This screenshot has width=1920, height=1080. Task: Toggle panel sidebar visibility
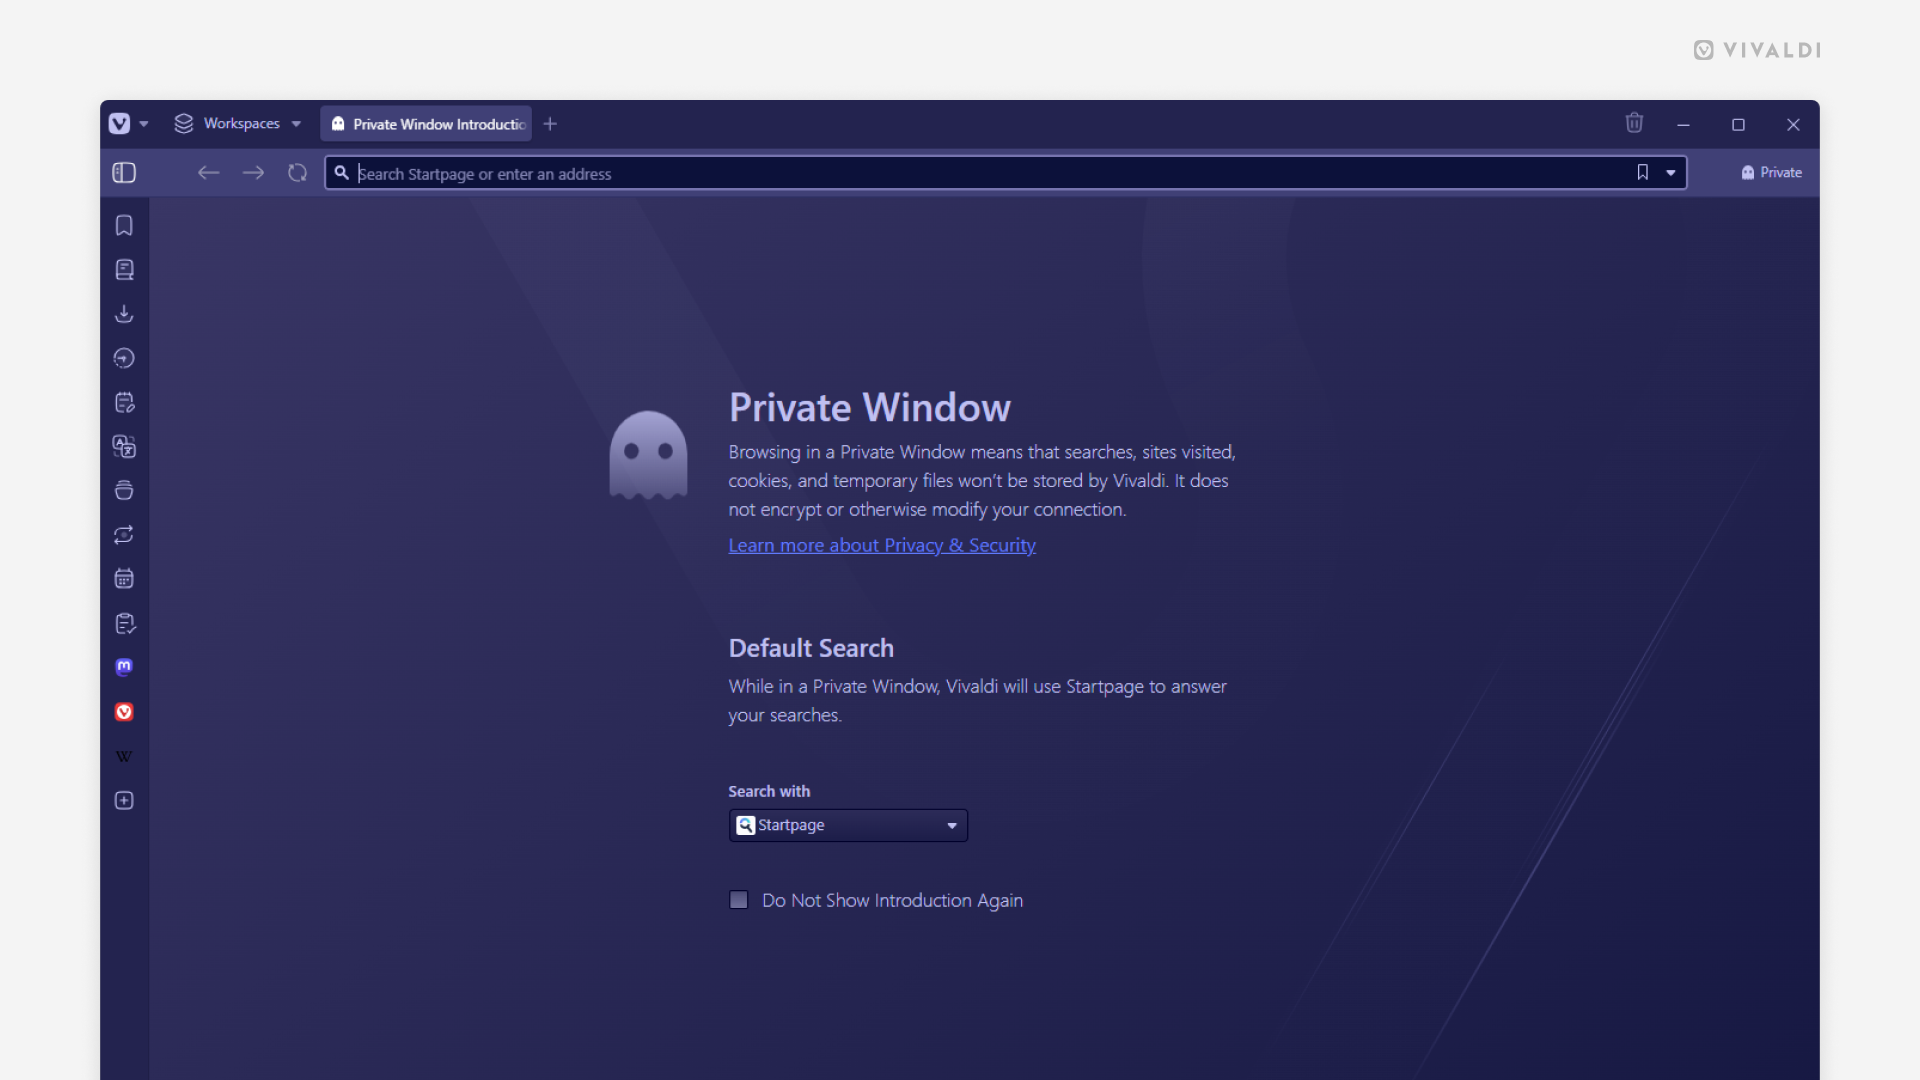124,171
